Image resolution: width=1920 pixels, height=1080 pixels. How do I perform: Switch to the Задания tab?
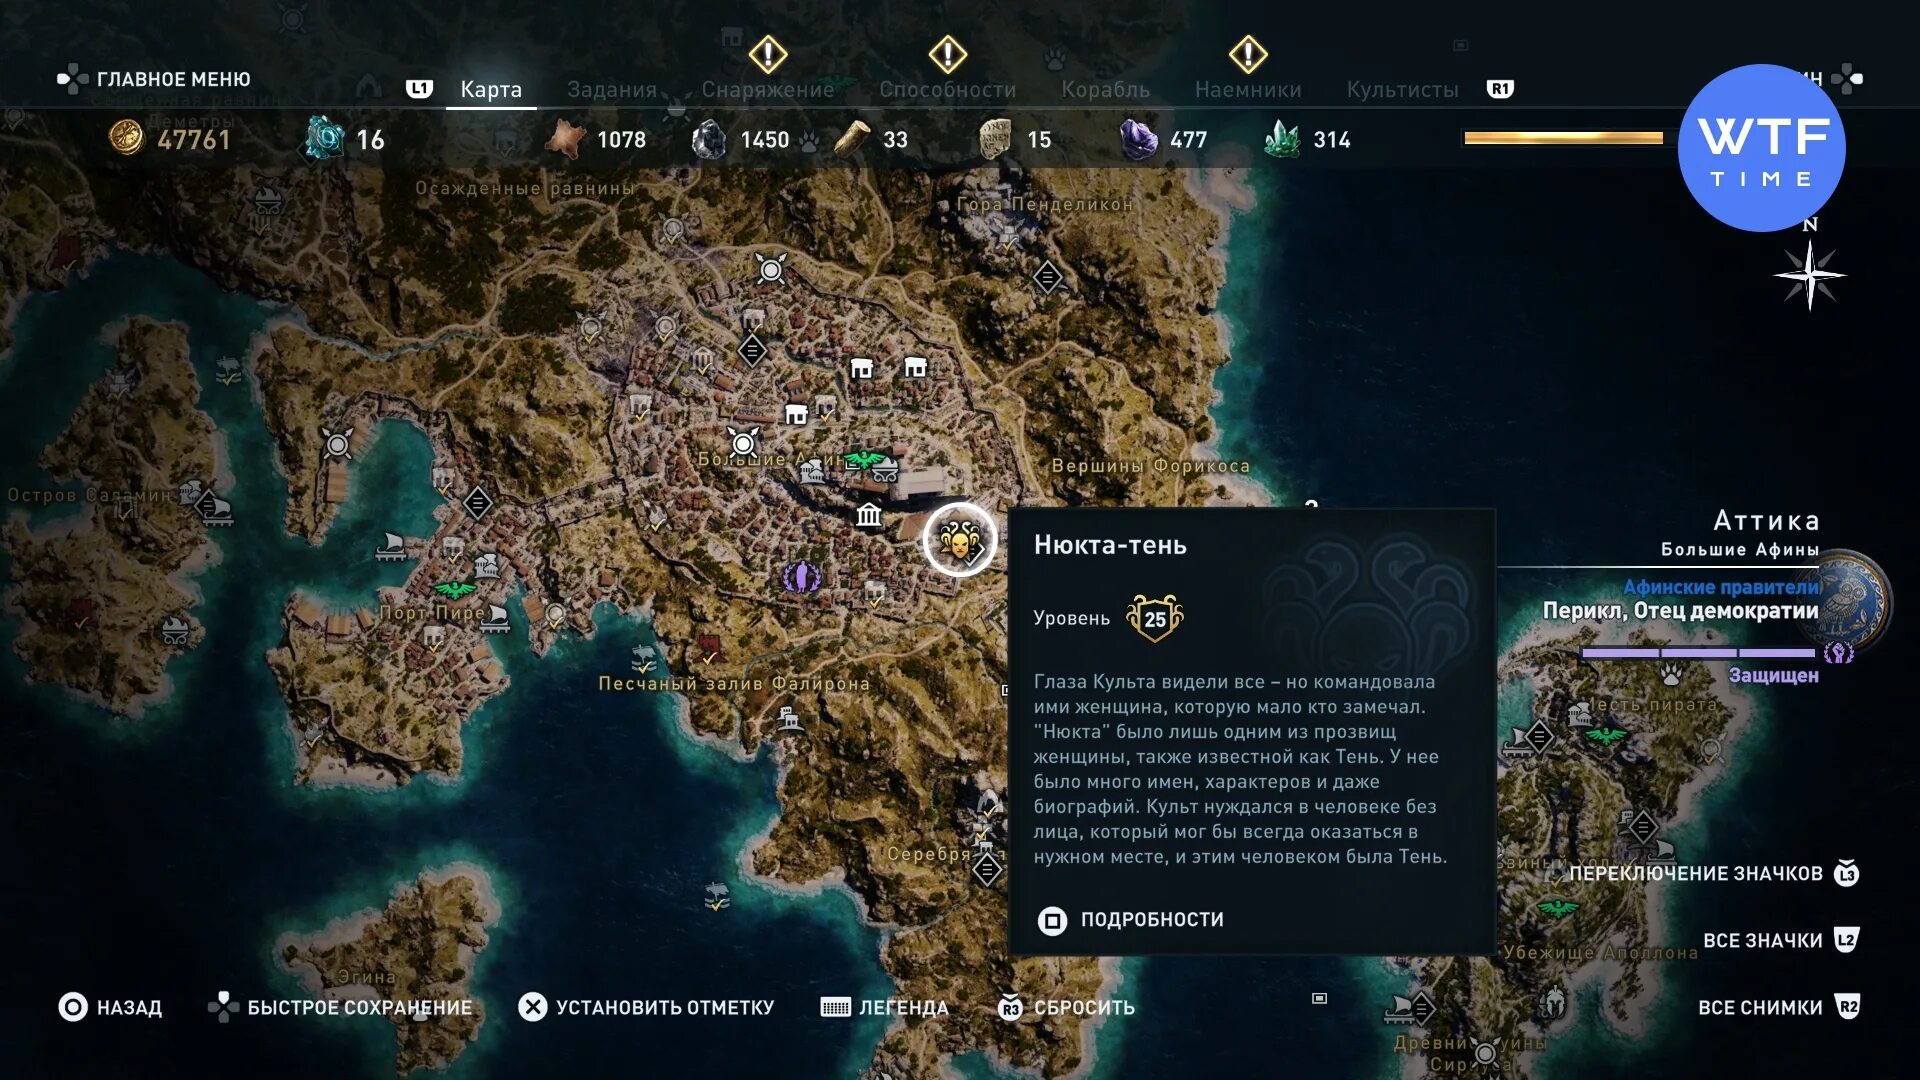(611, 89)
